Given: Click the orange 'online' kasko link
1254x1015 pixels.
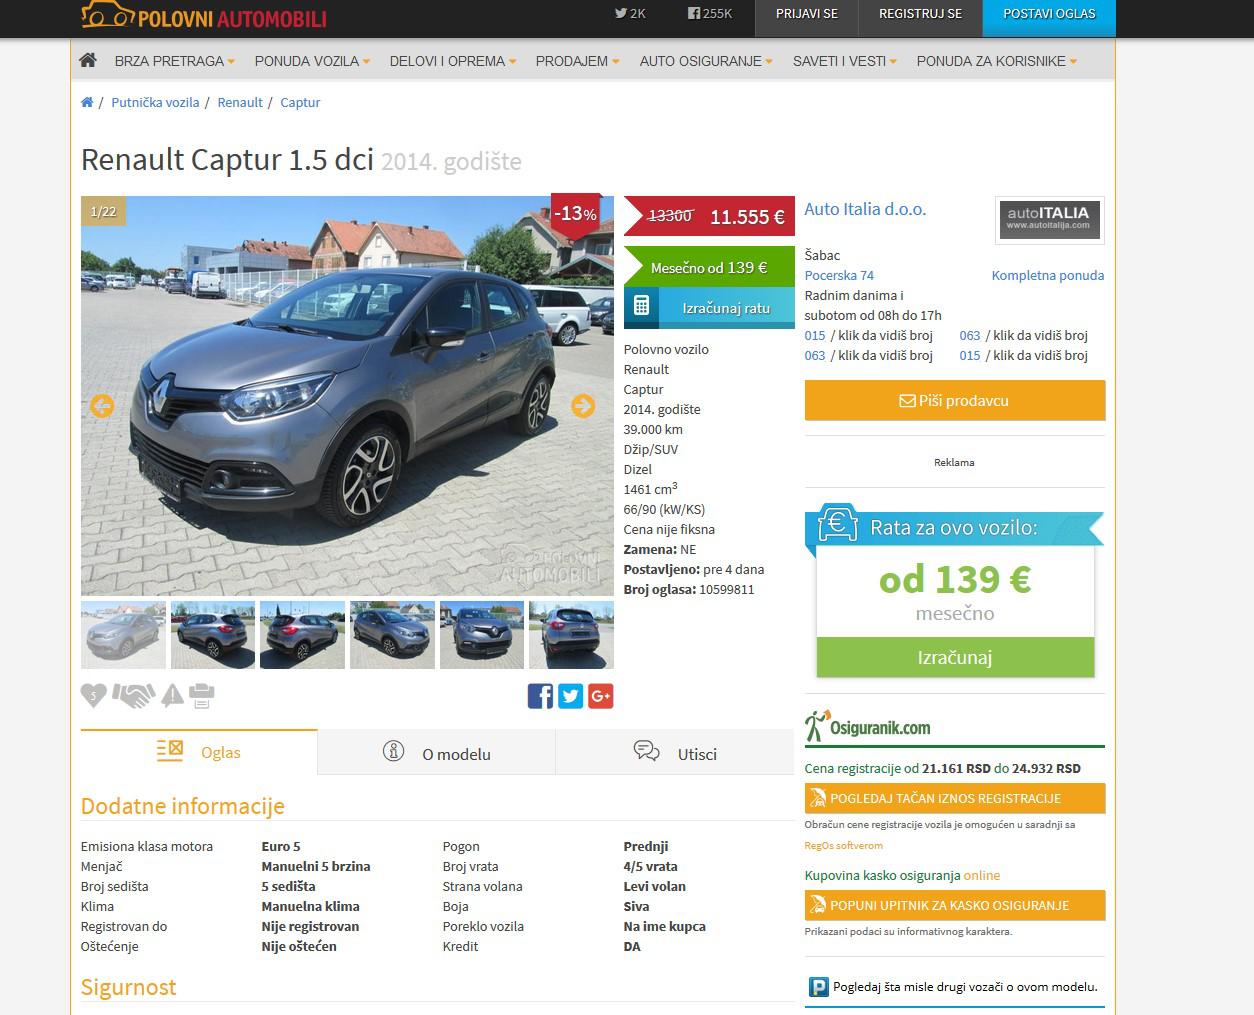Looking at the screenshot, I should click(981, 875).
